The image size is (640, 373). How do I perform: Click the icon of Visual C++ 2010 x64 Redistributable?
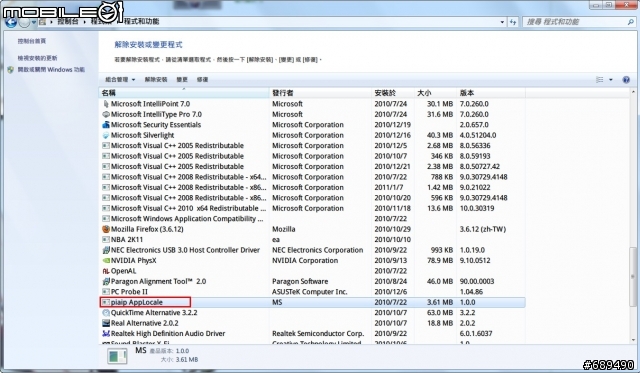coord(106,209)
